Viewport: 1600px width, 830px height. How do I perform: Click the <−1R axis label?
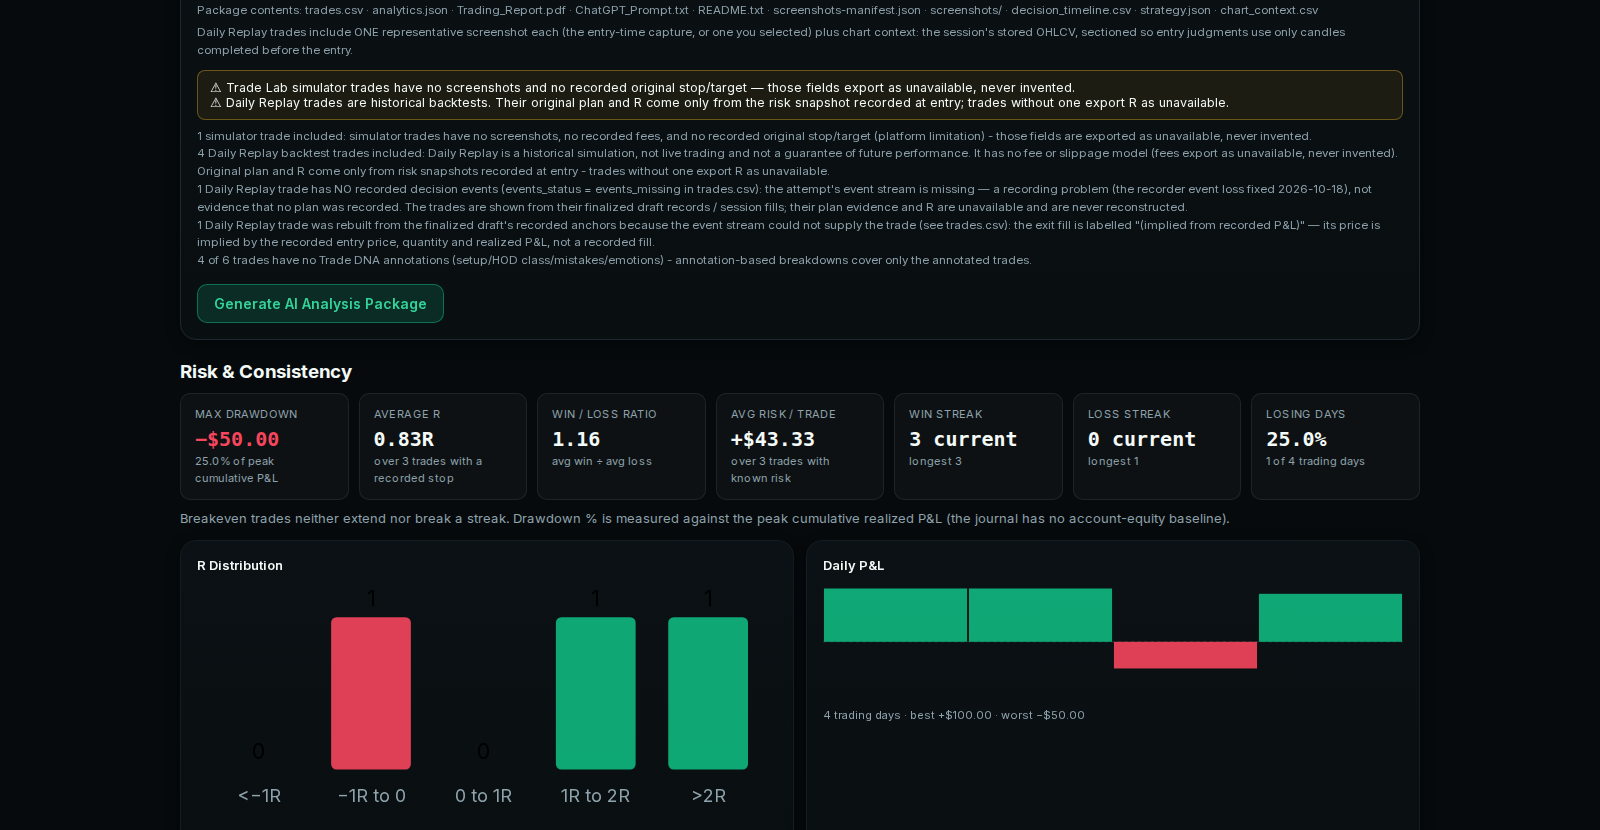click(259, 796)
